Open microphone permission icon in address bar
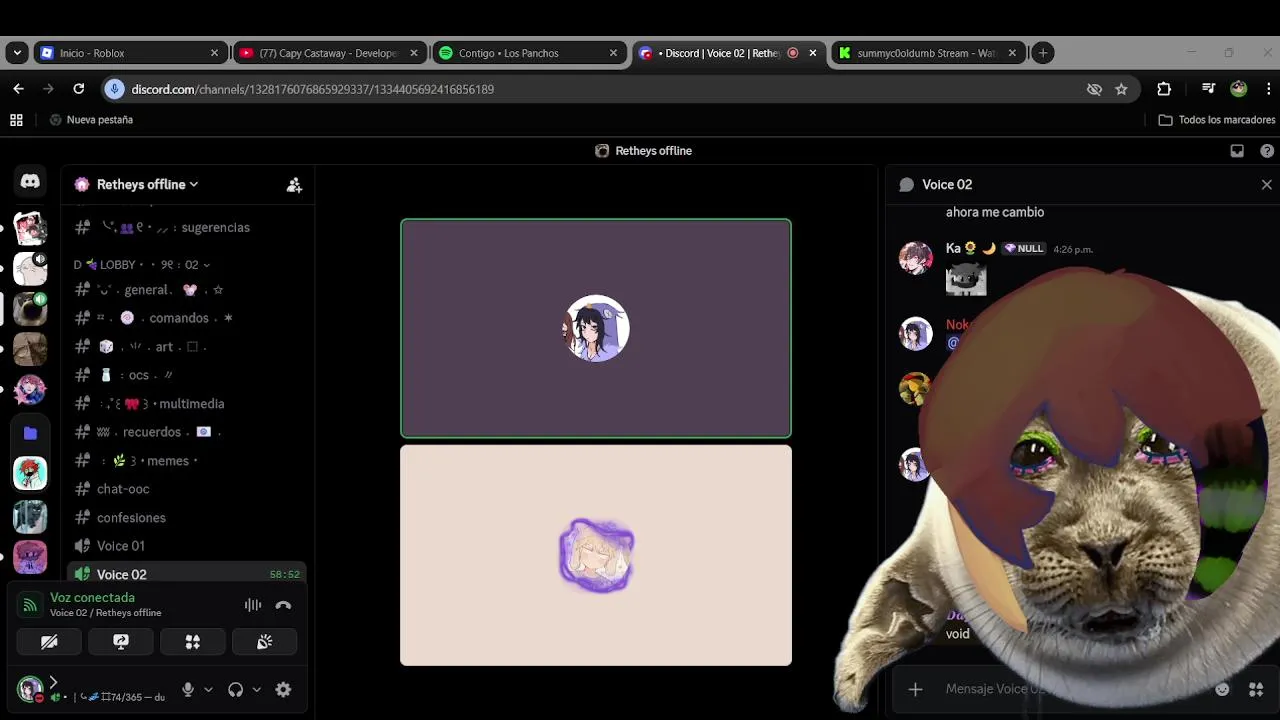The height and width of the screenshot is (720, 1280). (115, 89)
